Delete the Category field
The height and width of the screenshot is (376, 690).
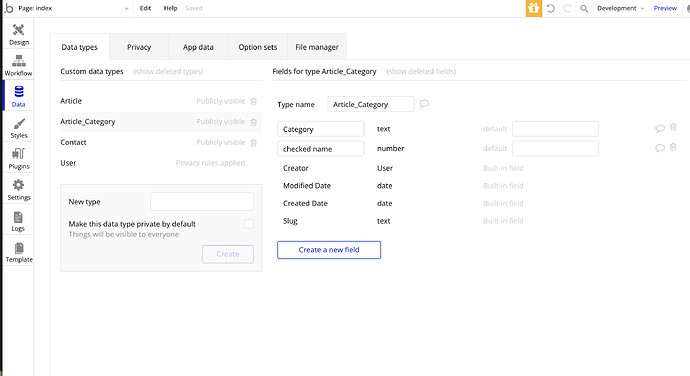(x=673, y=127)
